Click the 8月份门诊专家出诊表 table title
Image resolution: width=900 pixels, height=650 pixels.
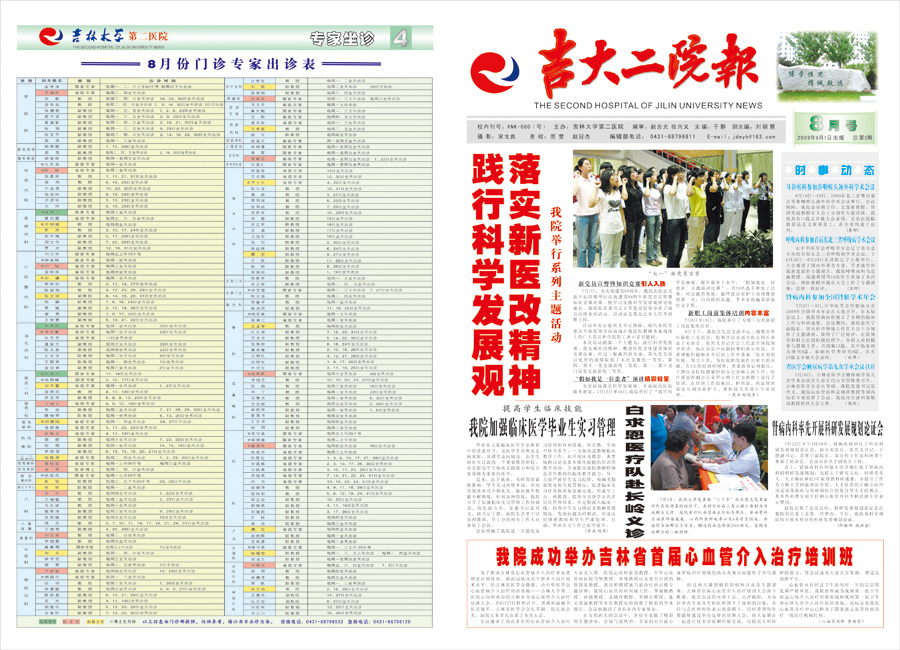click(x=232, y=64)
